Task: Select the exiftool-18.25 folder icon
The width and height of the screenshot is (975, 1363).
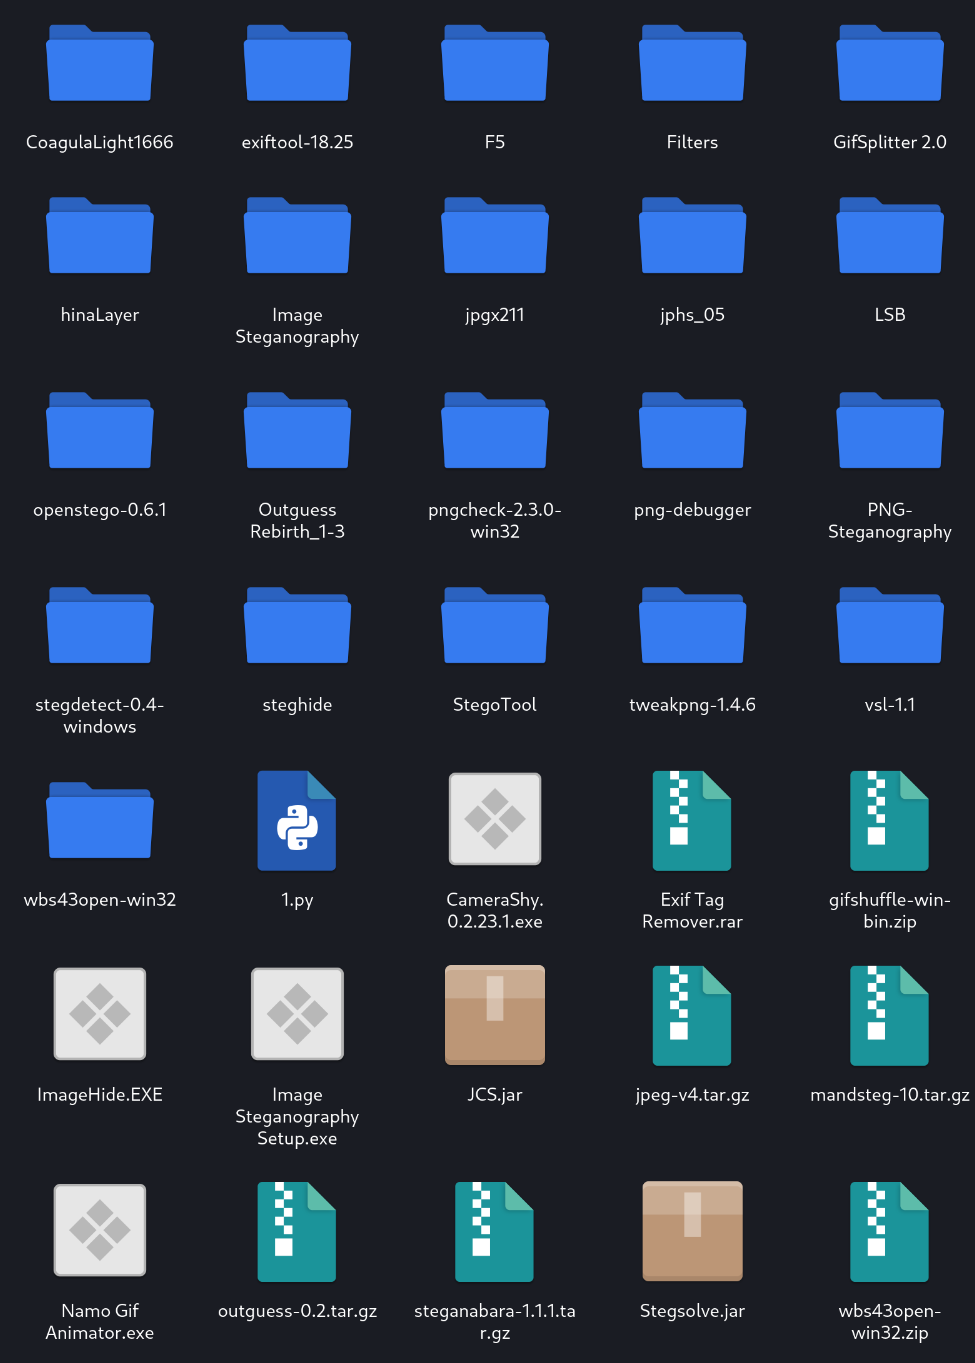Action: [x=297, y=63]
